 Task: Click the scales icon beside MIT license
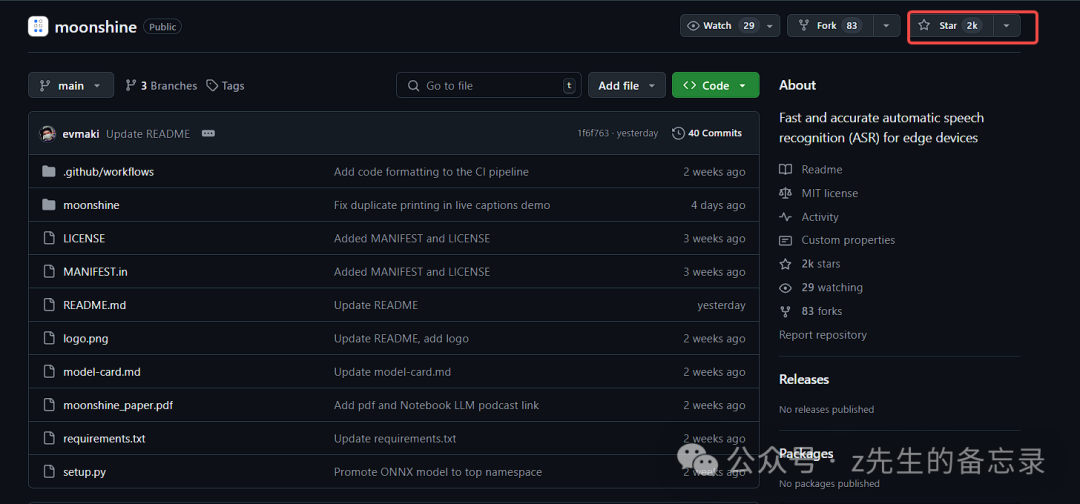tap(785, 193)
